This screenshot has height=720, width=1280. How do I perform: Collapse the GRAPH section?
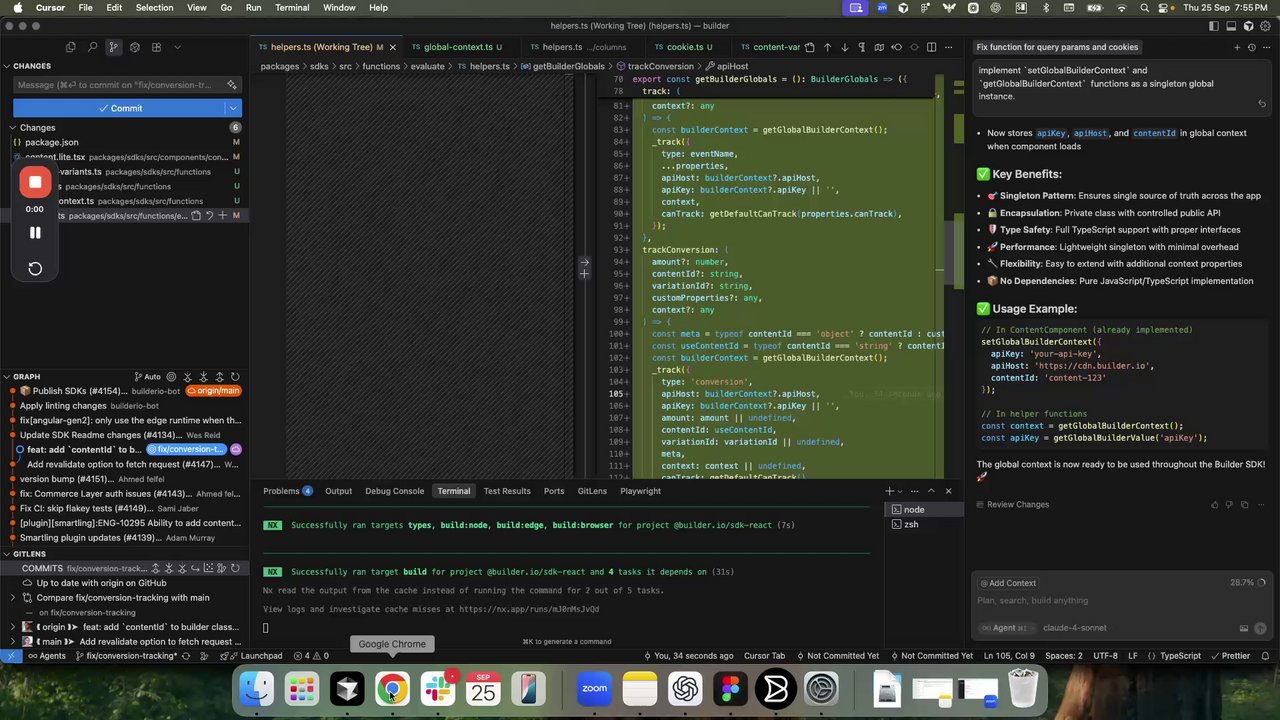click(x=7, y=377)
